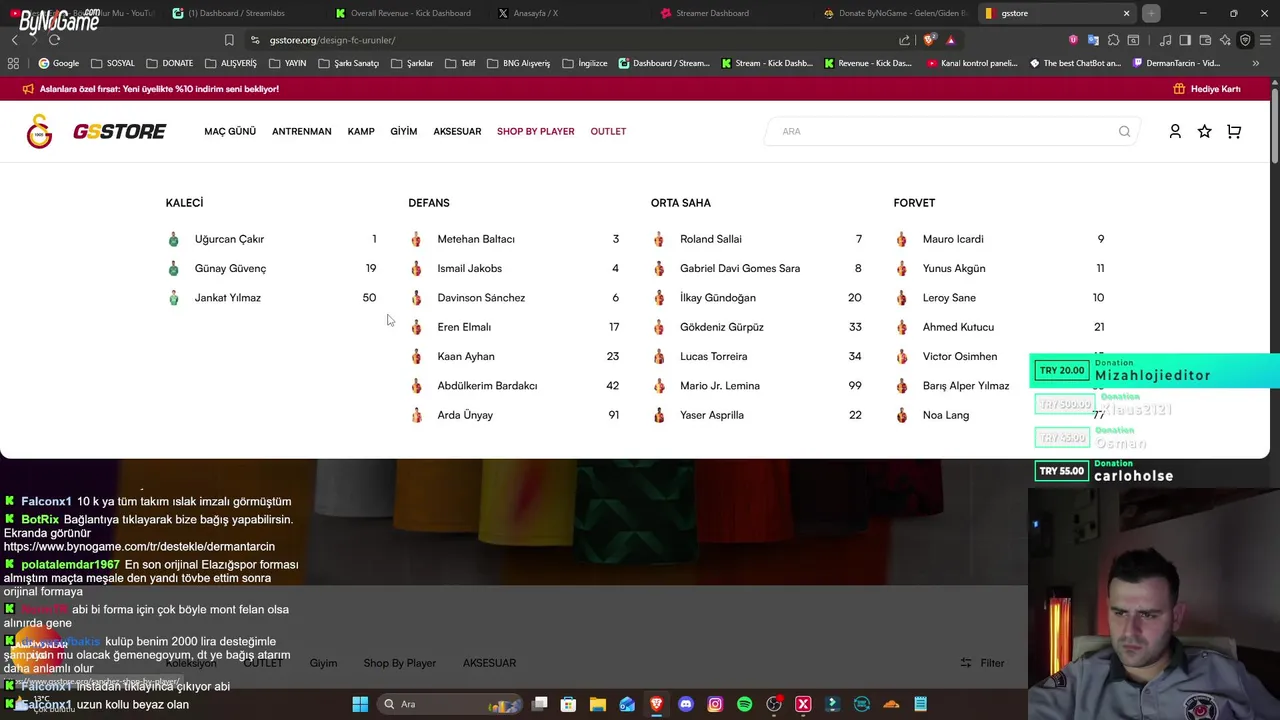The height and width of the screenshot is (720, 1280).
Task: Open the Şarkı Sanatçı bookmarks folder
Action: click(349, 63)
